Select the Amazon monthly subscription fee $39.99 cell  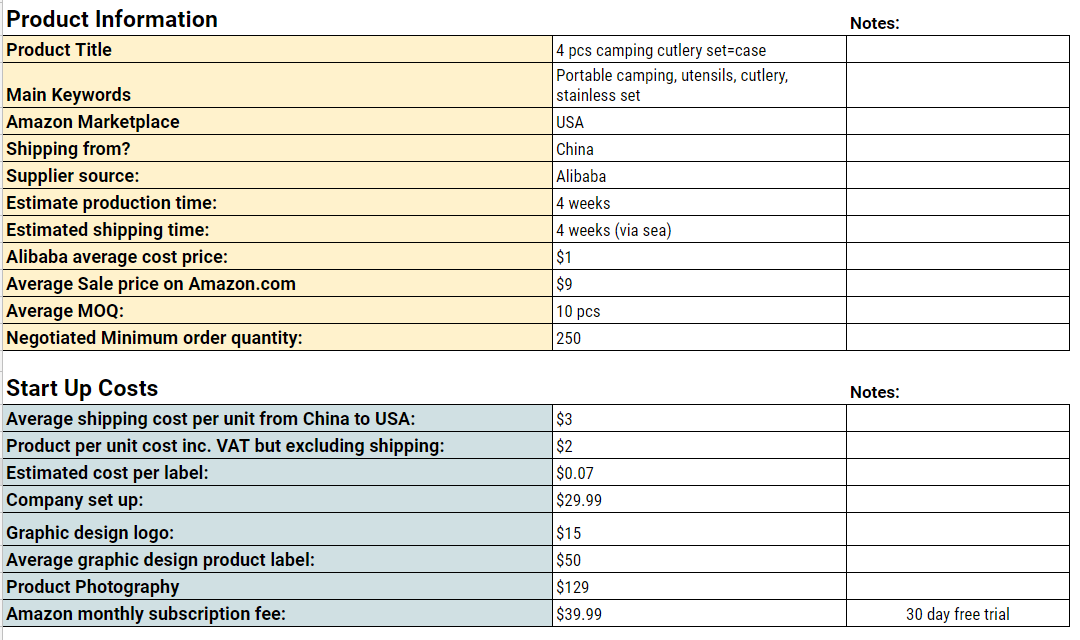coord(699,613)
